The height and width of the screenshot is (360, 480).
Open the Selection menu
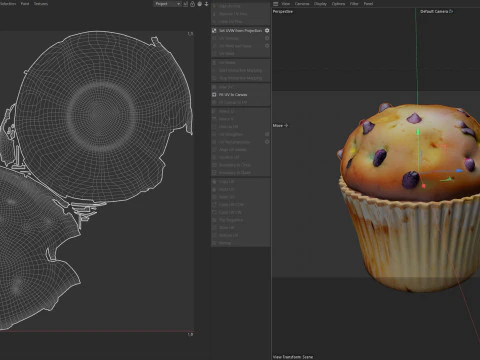point(7,4)
